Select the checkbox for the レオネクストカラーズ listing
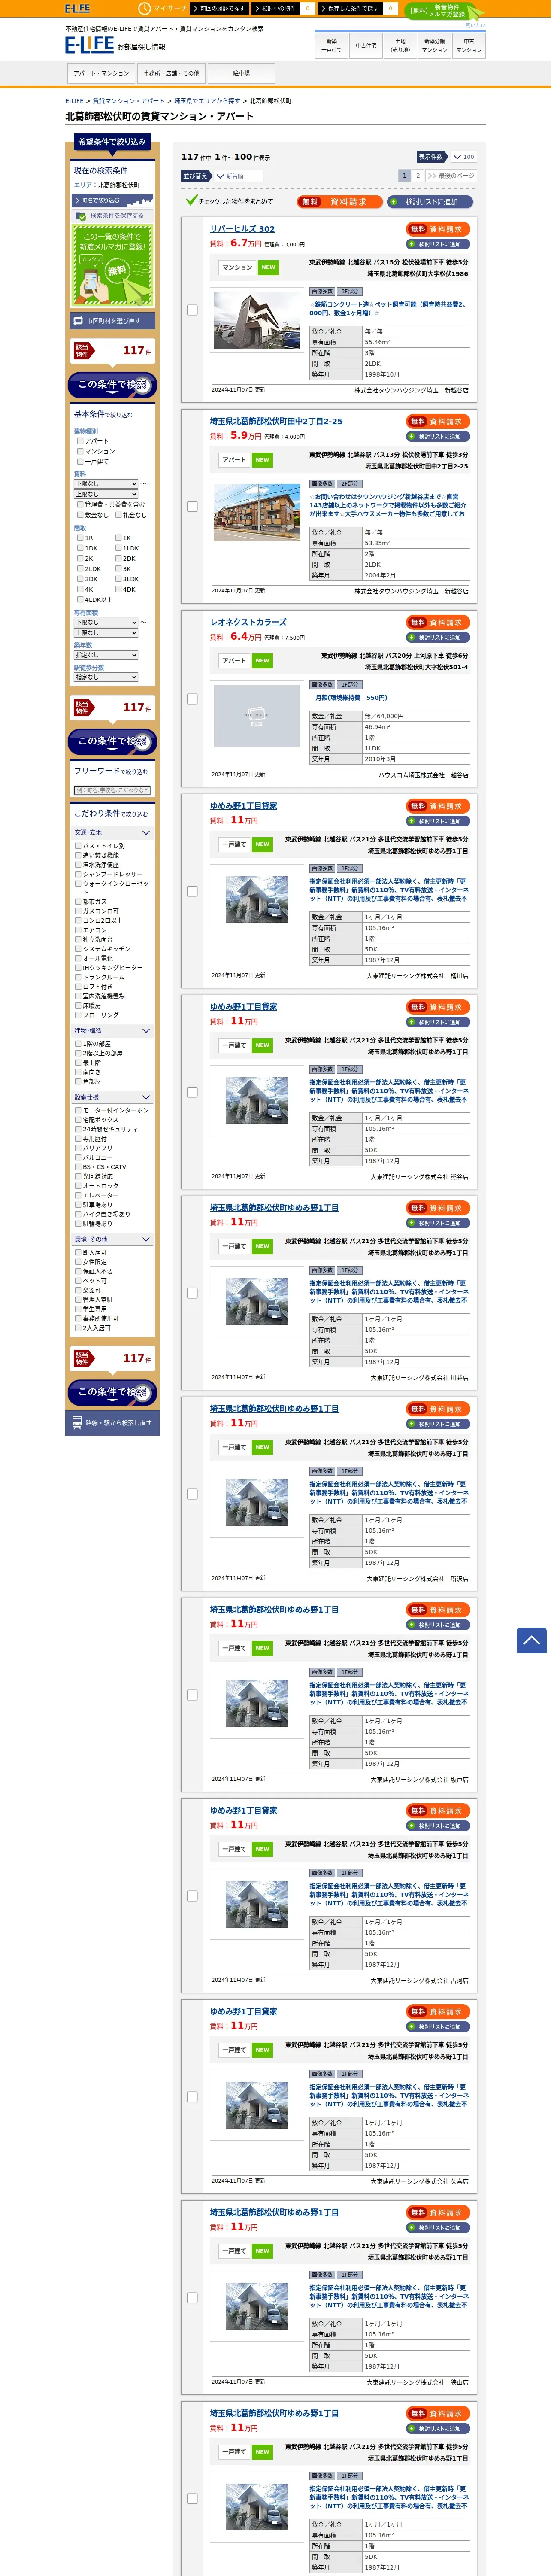This screenshot has height=2576, width=551. pyautogui.click(x=192, y=699)
